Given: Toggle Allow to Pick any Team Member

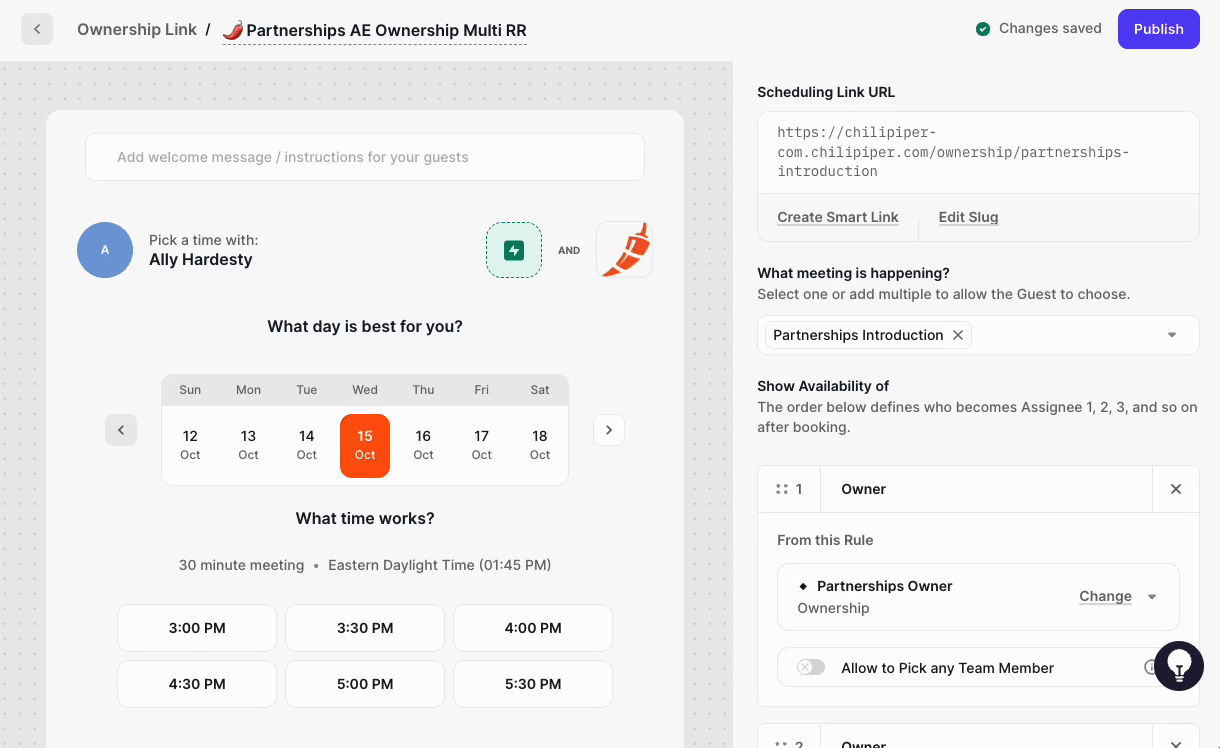Looking at the screenshot, I should [x=811, y=667].
